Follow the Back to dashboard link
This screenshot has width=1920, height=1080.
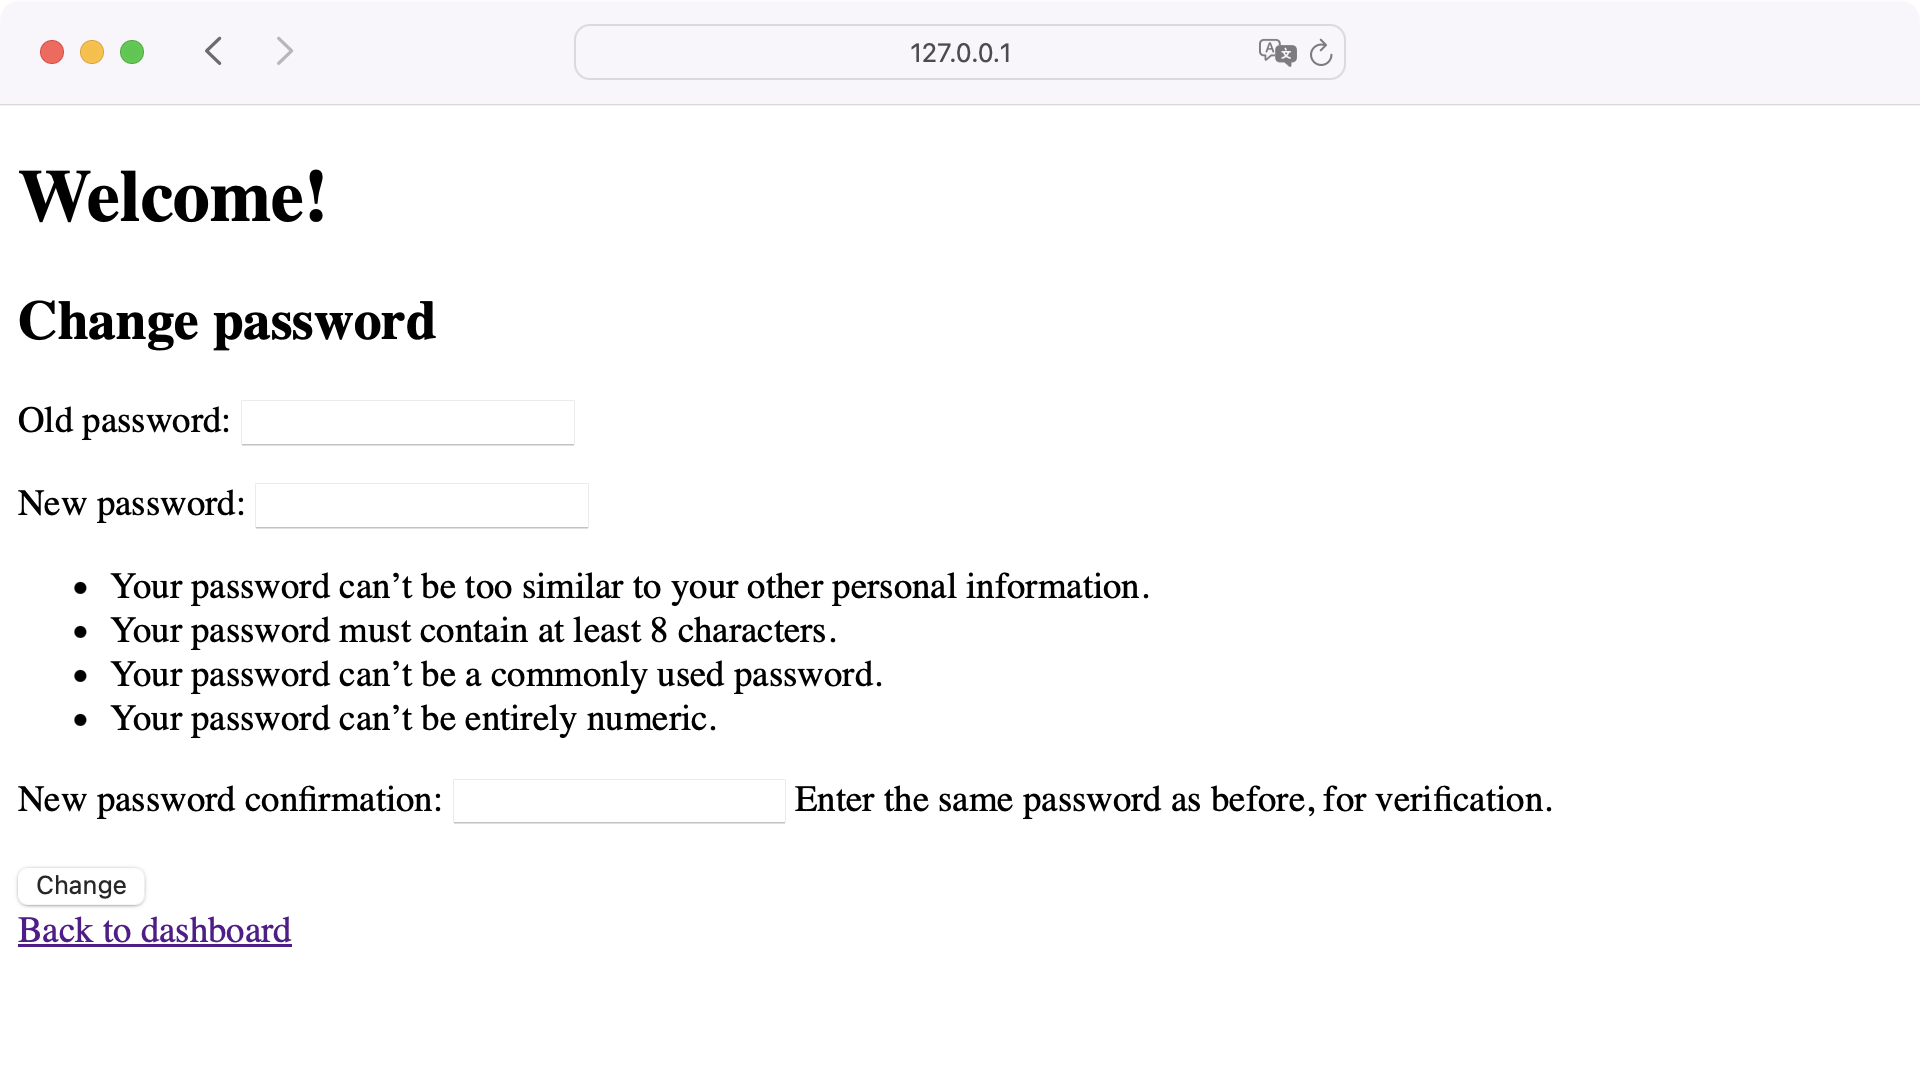(154, 930)
